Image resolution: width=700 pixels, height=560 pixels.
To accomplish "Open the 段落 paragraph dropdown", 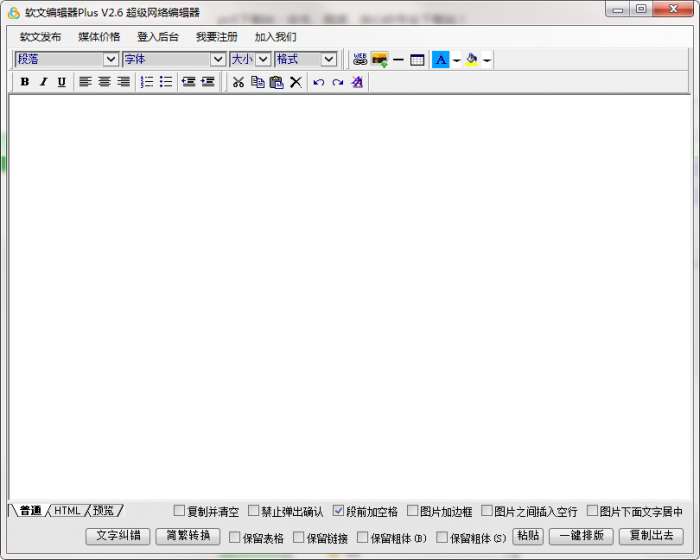I will click(110, 60).
